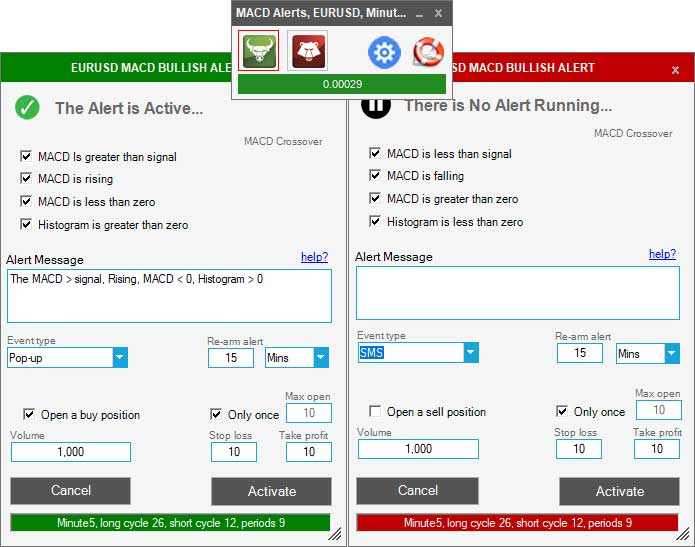
Task: Click Volume field in the red window
Action: point(418,449)
